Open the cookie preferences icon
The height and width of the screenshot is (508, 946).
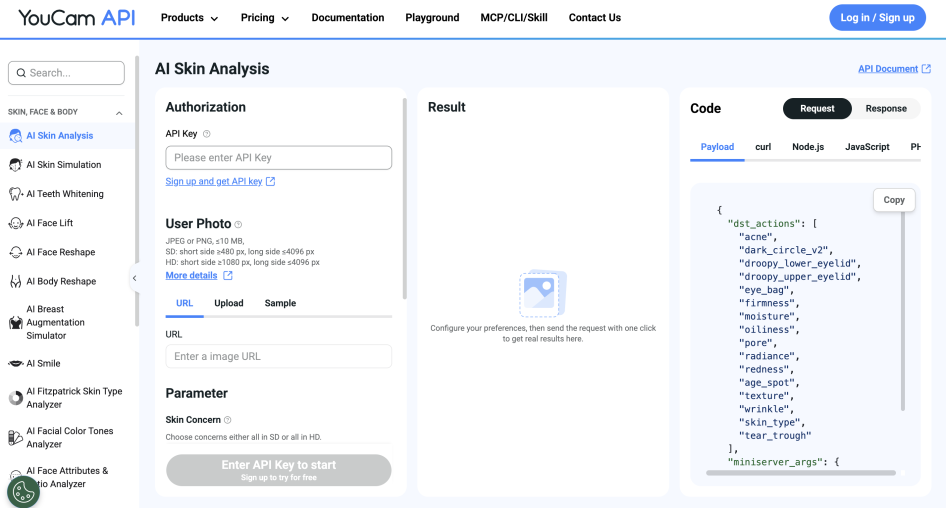(x=24, y=492)
